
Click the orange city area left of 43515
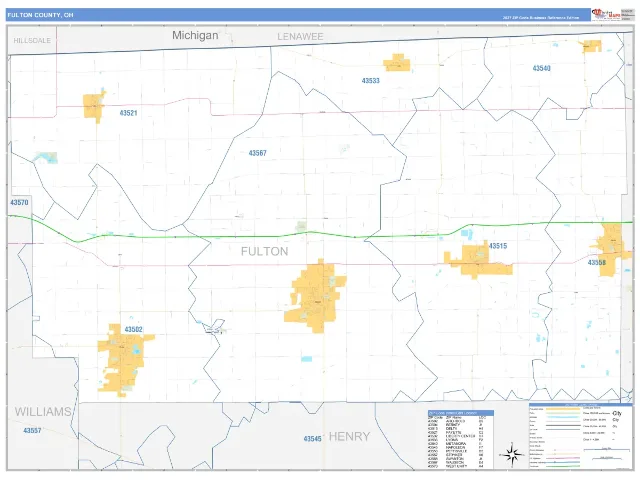coord(478,260)
